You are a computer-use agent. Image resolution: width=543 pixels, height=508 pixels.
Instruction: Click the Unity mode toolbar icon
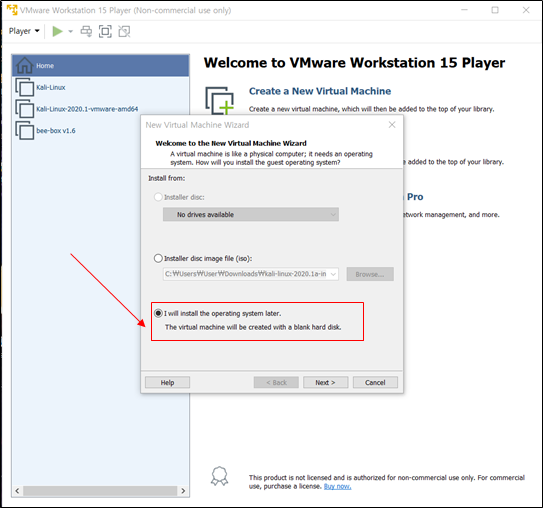point(124,31)
